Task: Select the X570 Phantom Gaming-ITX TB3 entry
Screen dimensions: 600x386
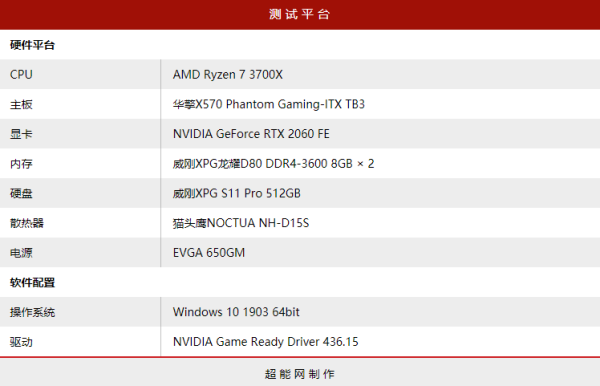Action: click(269, 104)
